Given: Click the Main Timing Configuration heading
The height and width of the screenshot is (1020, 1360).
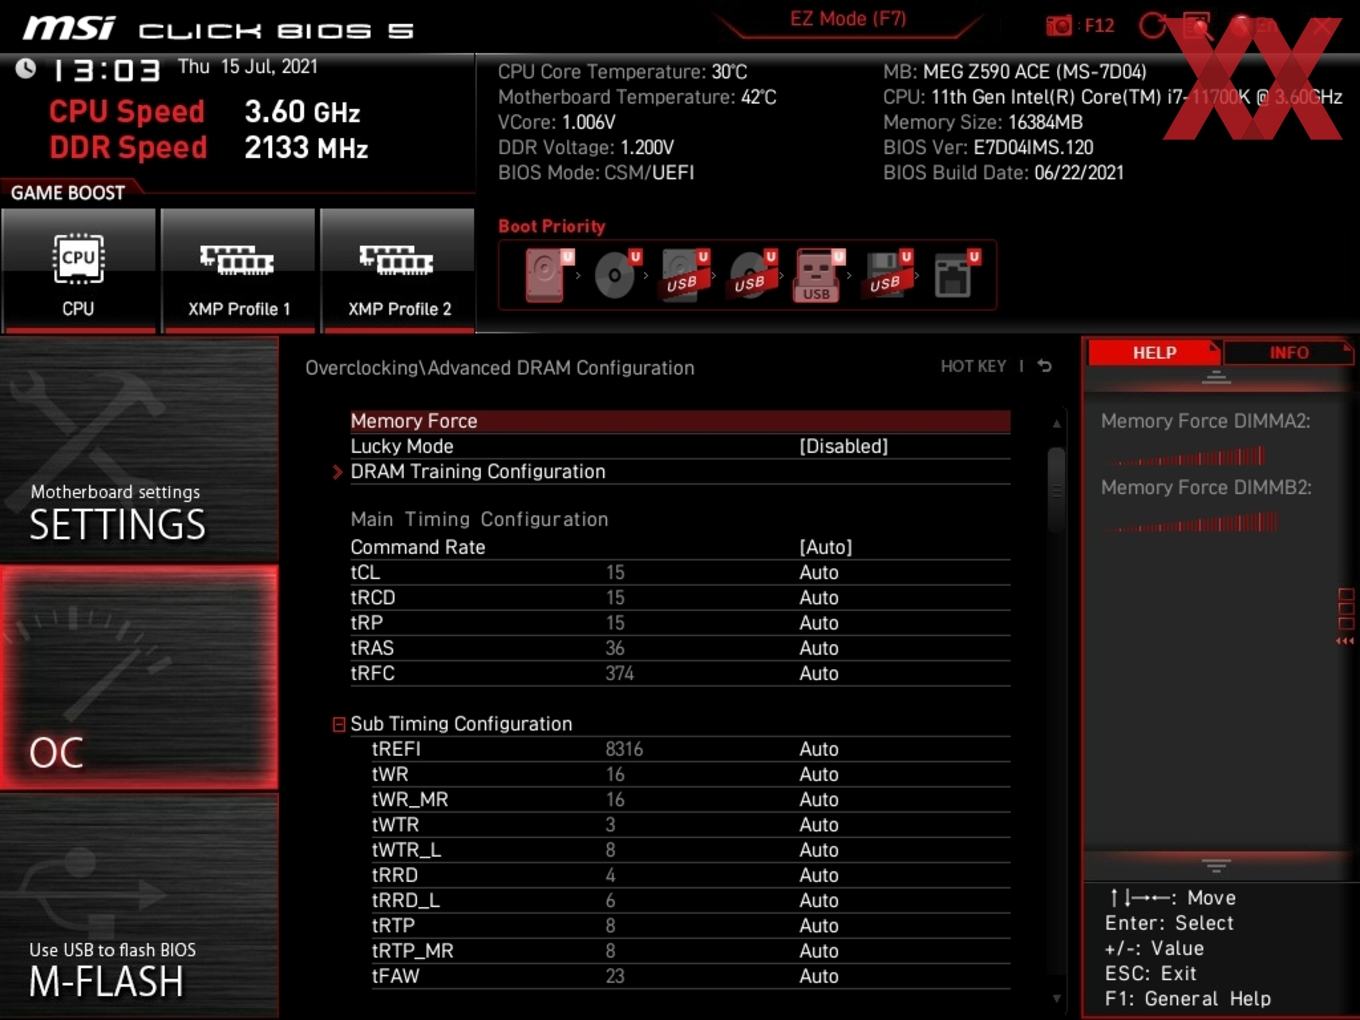Looking at the screenshot, I should (479, 519).
